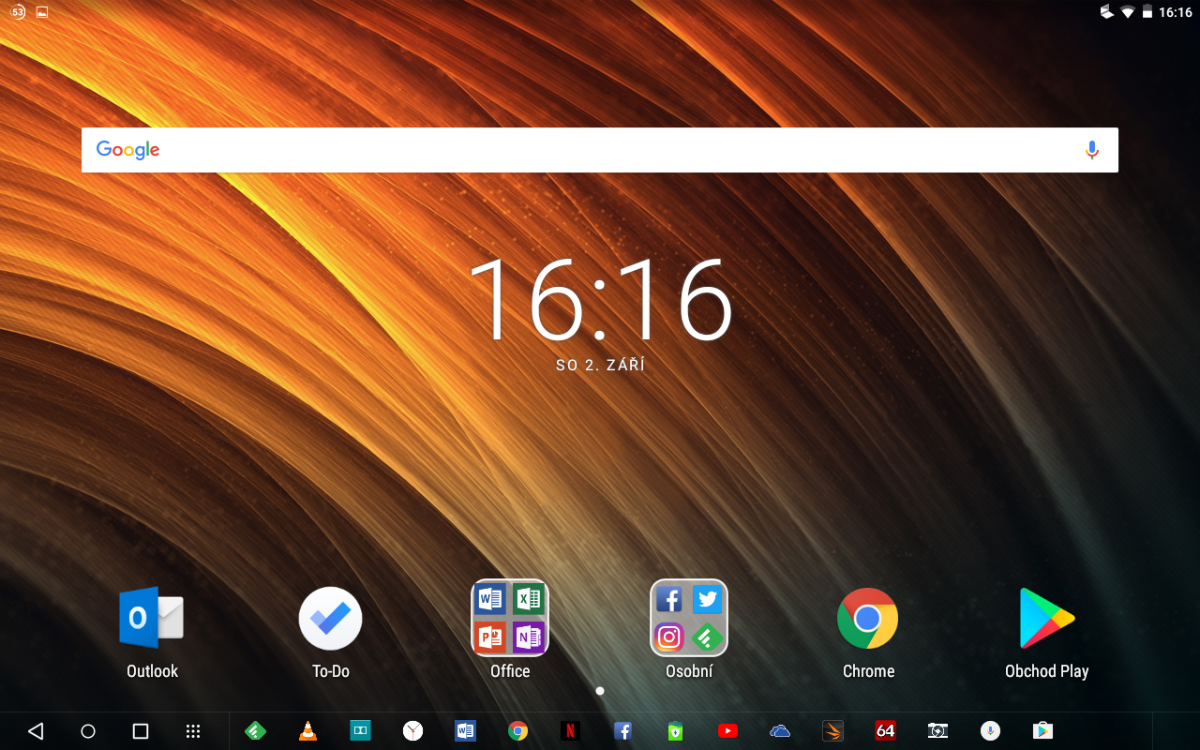Show recent apps with square button
The width and height of the screenshot is (1200, 750).
141,731
